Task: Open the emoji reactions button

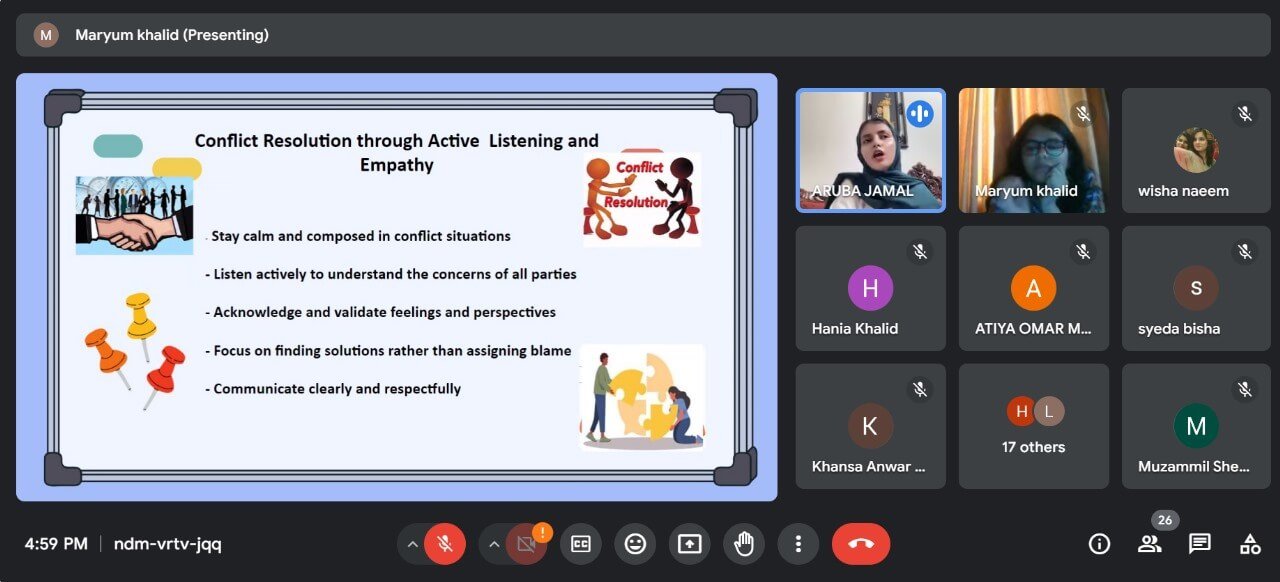Action: (635, 544)
